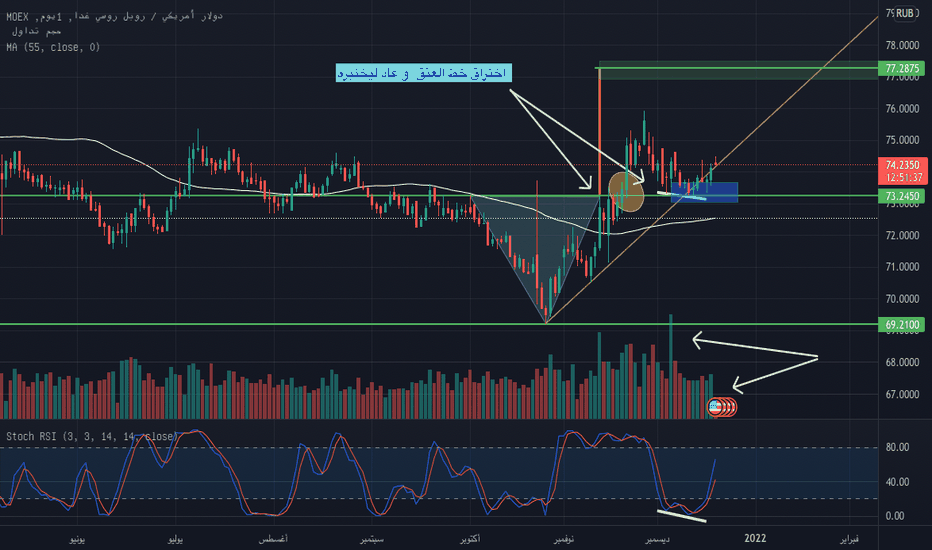Click the 73.2450 horizontal line price label
Viewport: 932px width, 550px height.
(902, 196)
